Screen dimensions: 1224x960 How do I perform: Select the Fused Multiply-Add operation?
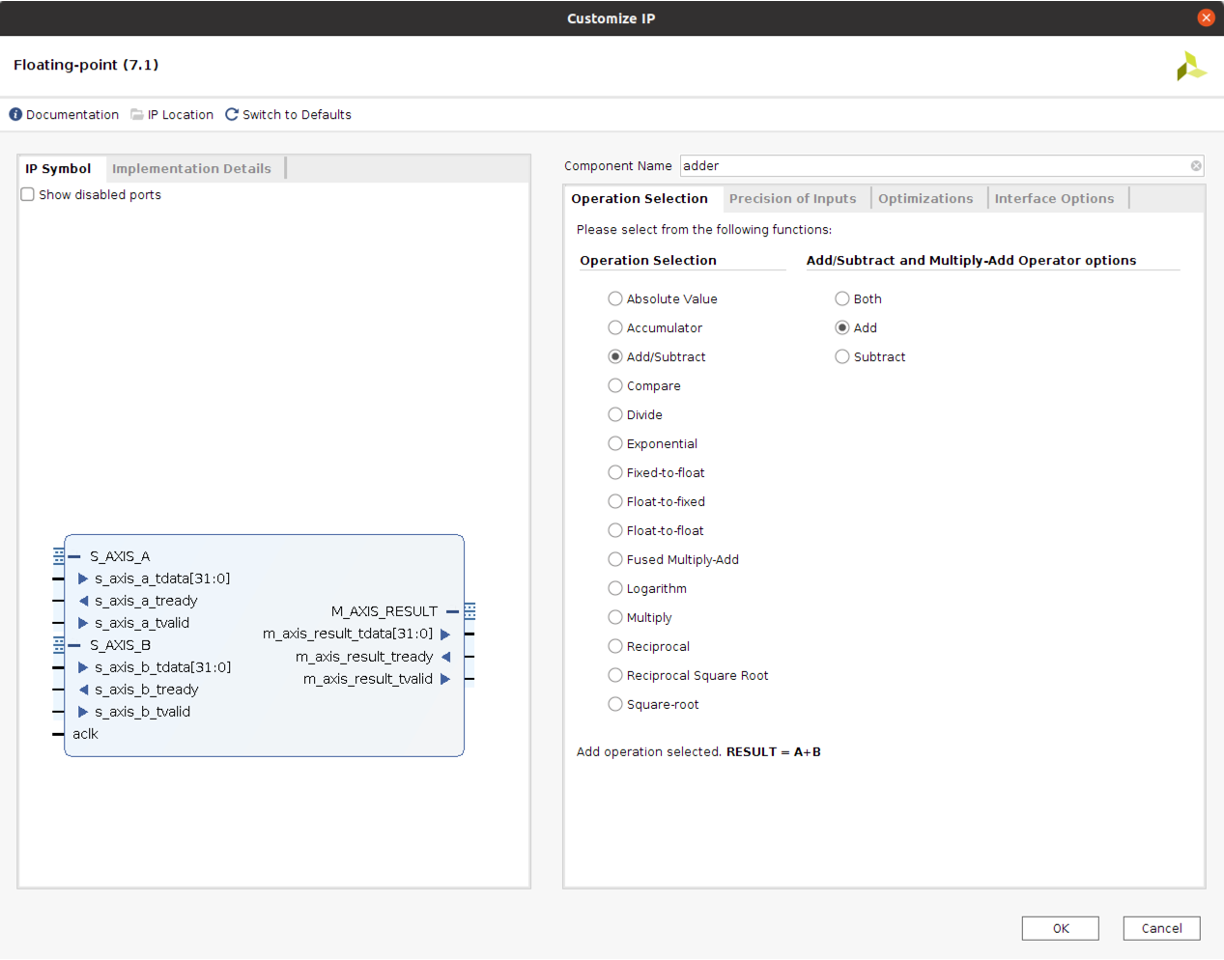[x=615, y=560]
